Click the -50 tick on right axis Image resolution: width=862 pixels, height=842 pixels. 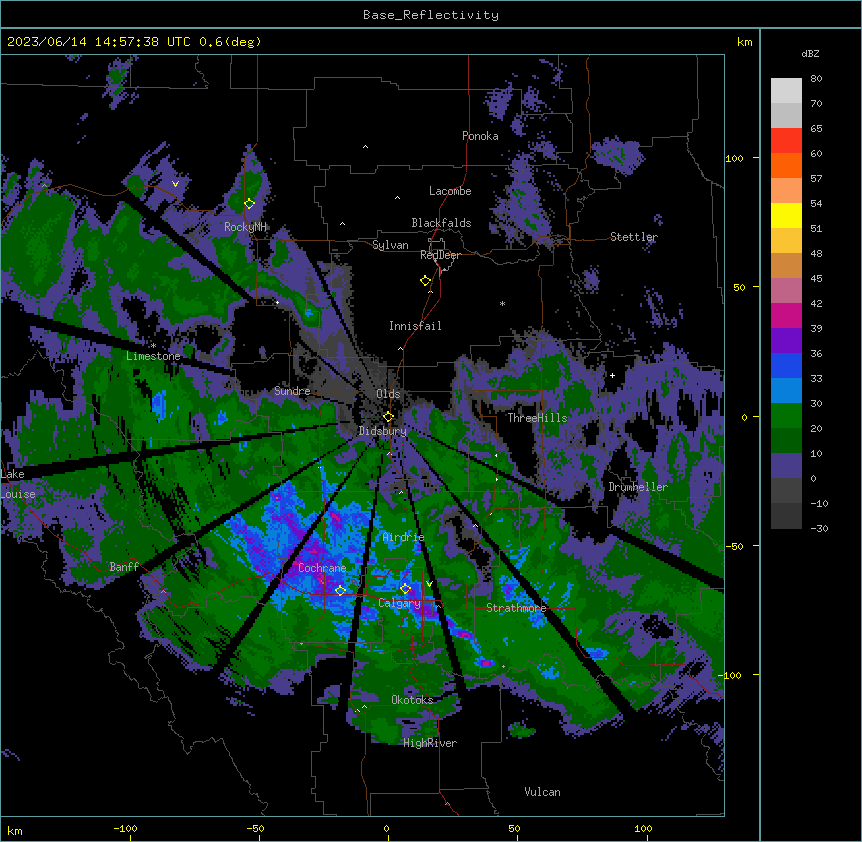click(734, 546)
